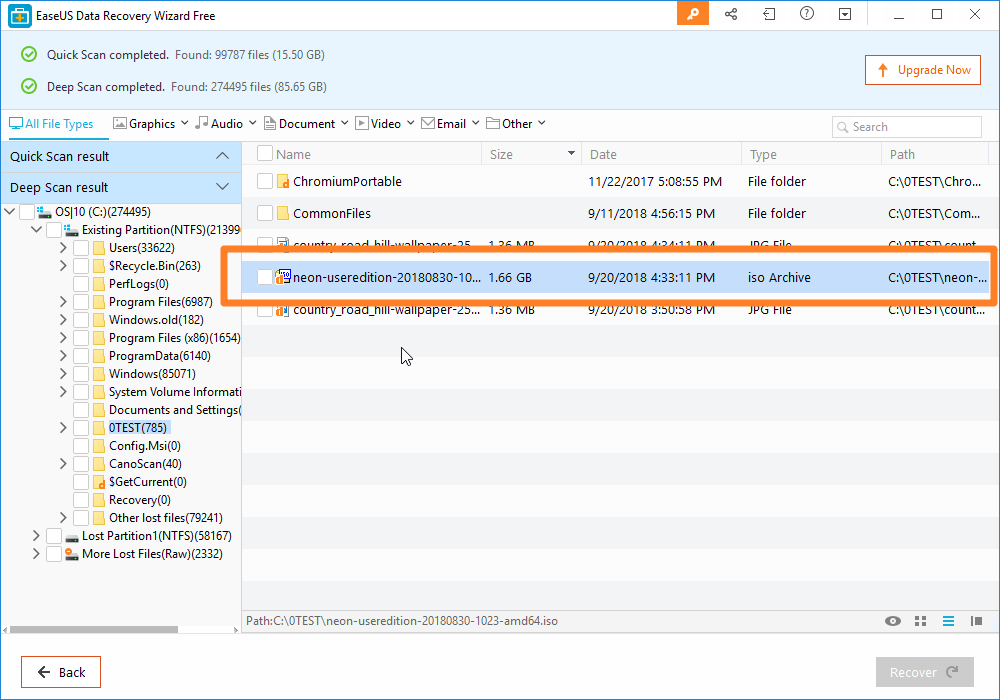The image size is (1000, 700).
Task: Click the Upgrade Now button
Action: point(923,70)
